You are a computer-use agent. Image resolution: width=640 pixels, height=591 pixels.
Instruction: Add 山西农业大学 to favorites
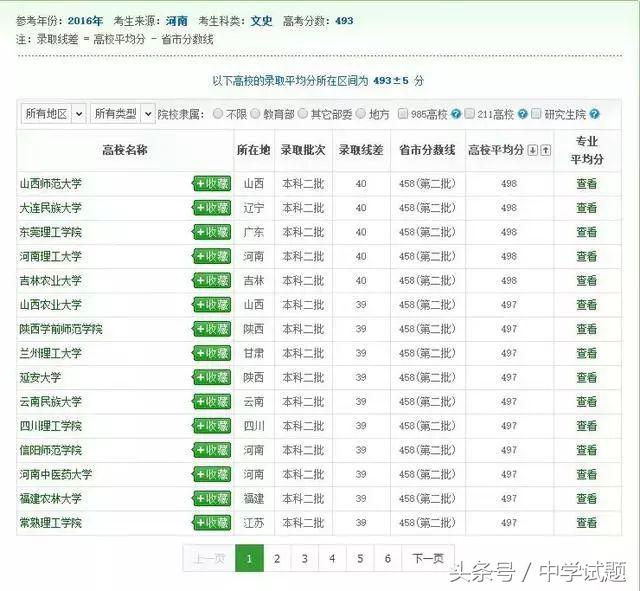pos(212,305)
